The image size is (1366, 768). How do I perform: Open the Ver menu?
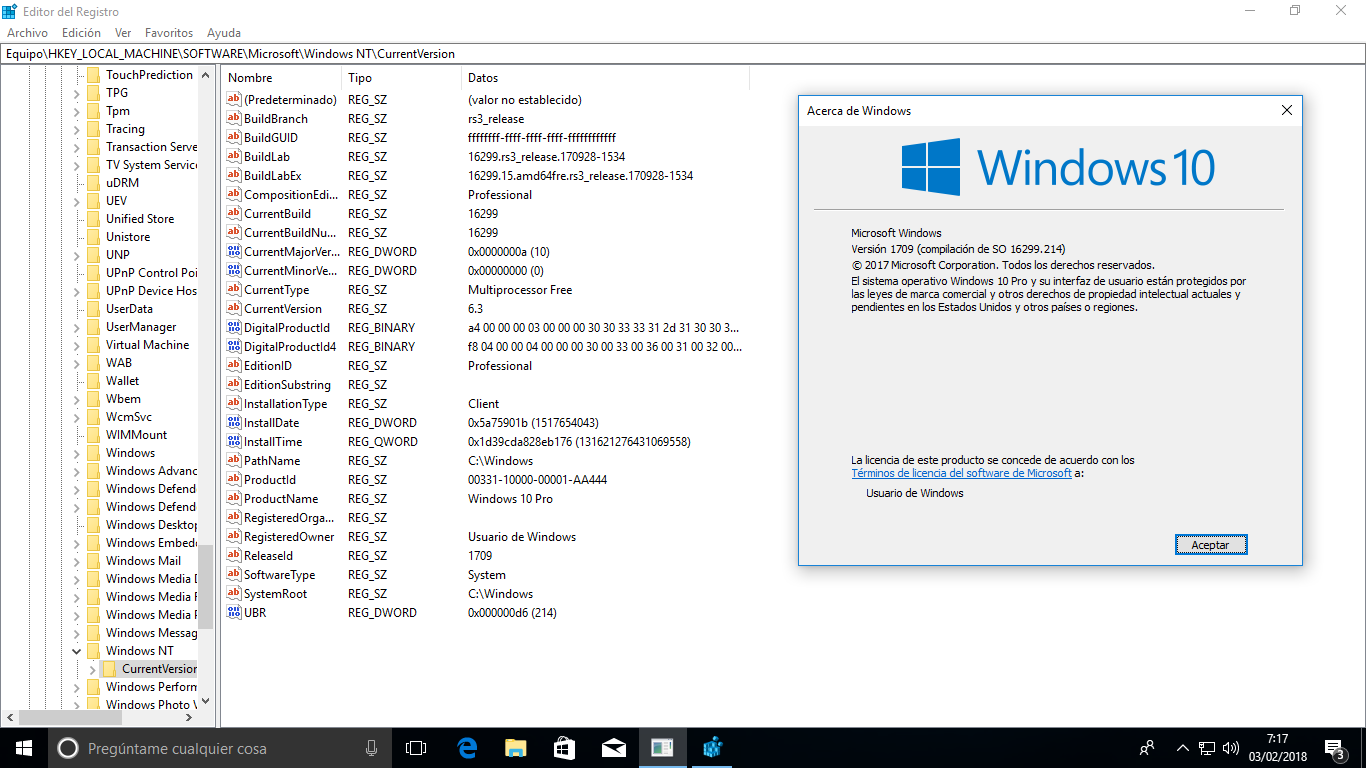click(x=123, y=33)
